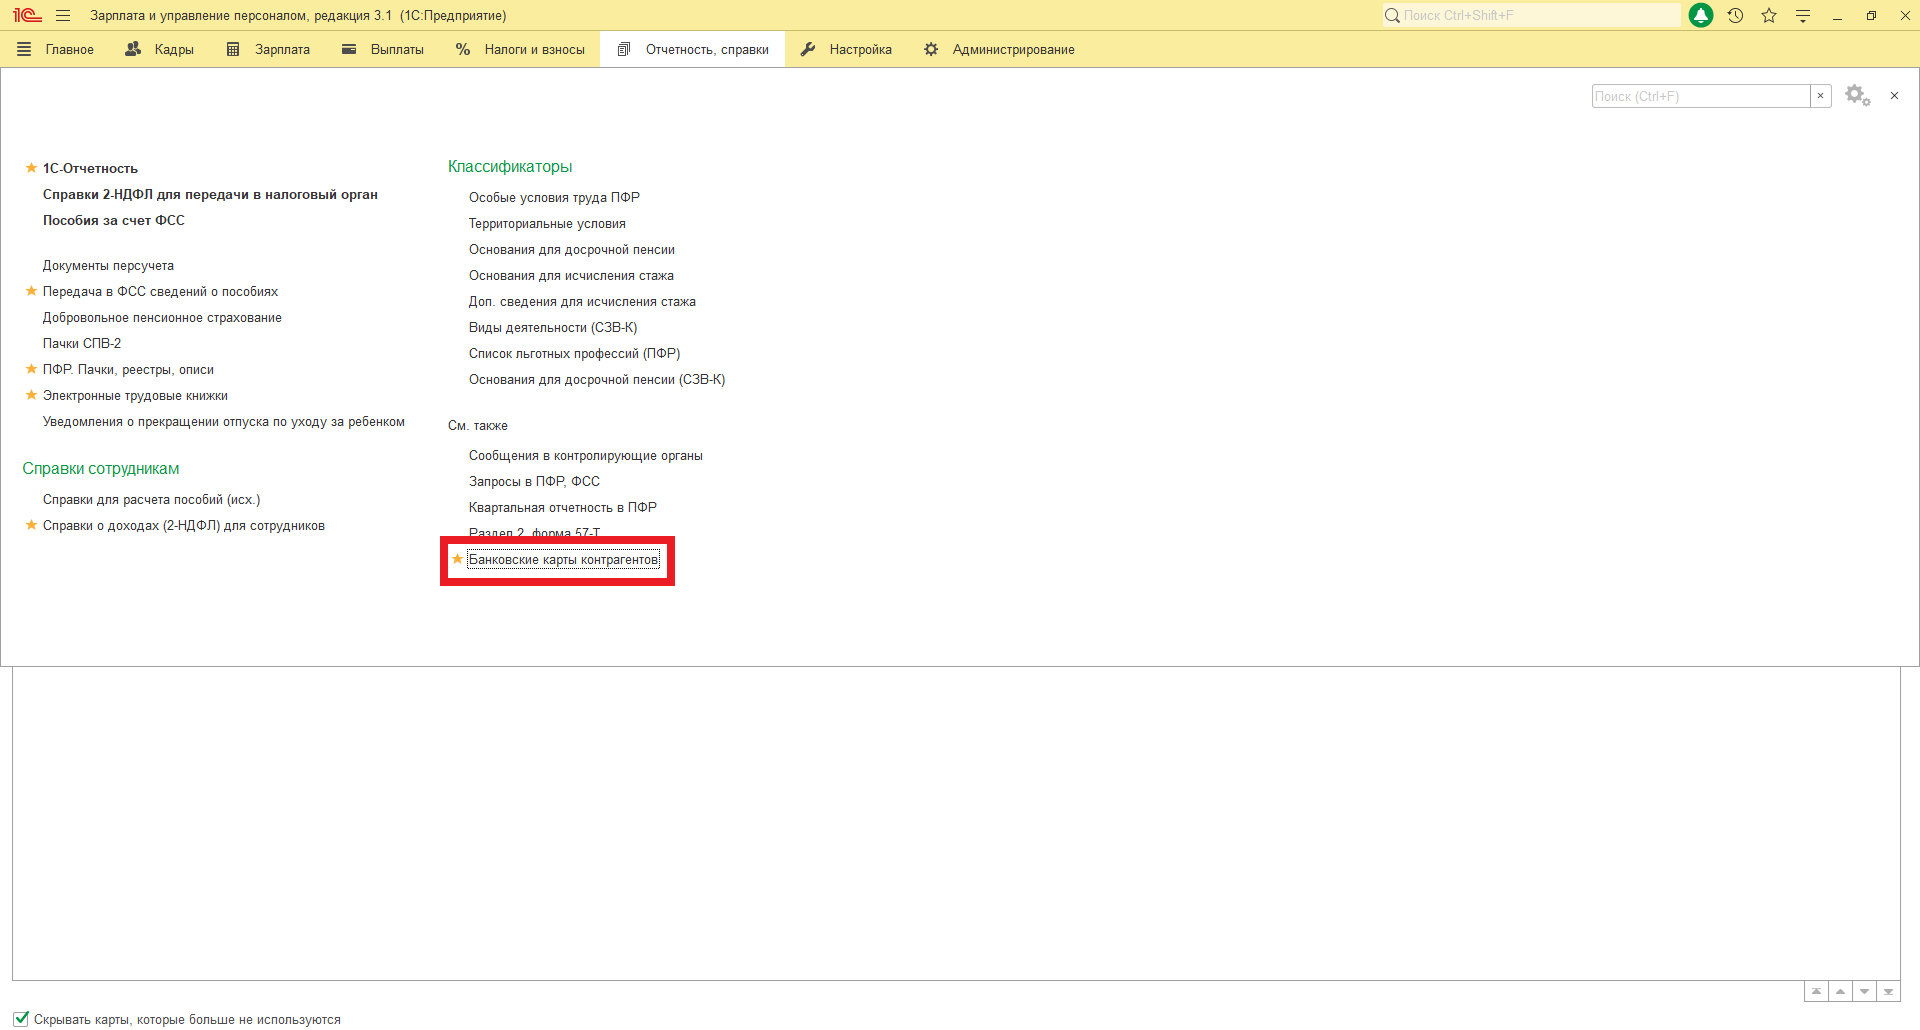The width and height of the screenshot is (1920, 1030).
Task: Open the panel settings gear icon
Action: 1857,96
